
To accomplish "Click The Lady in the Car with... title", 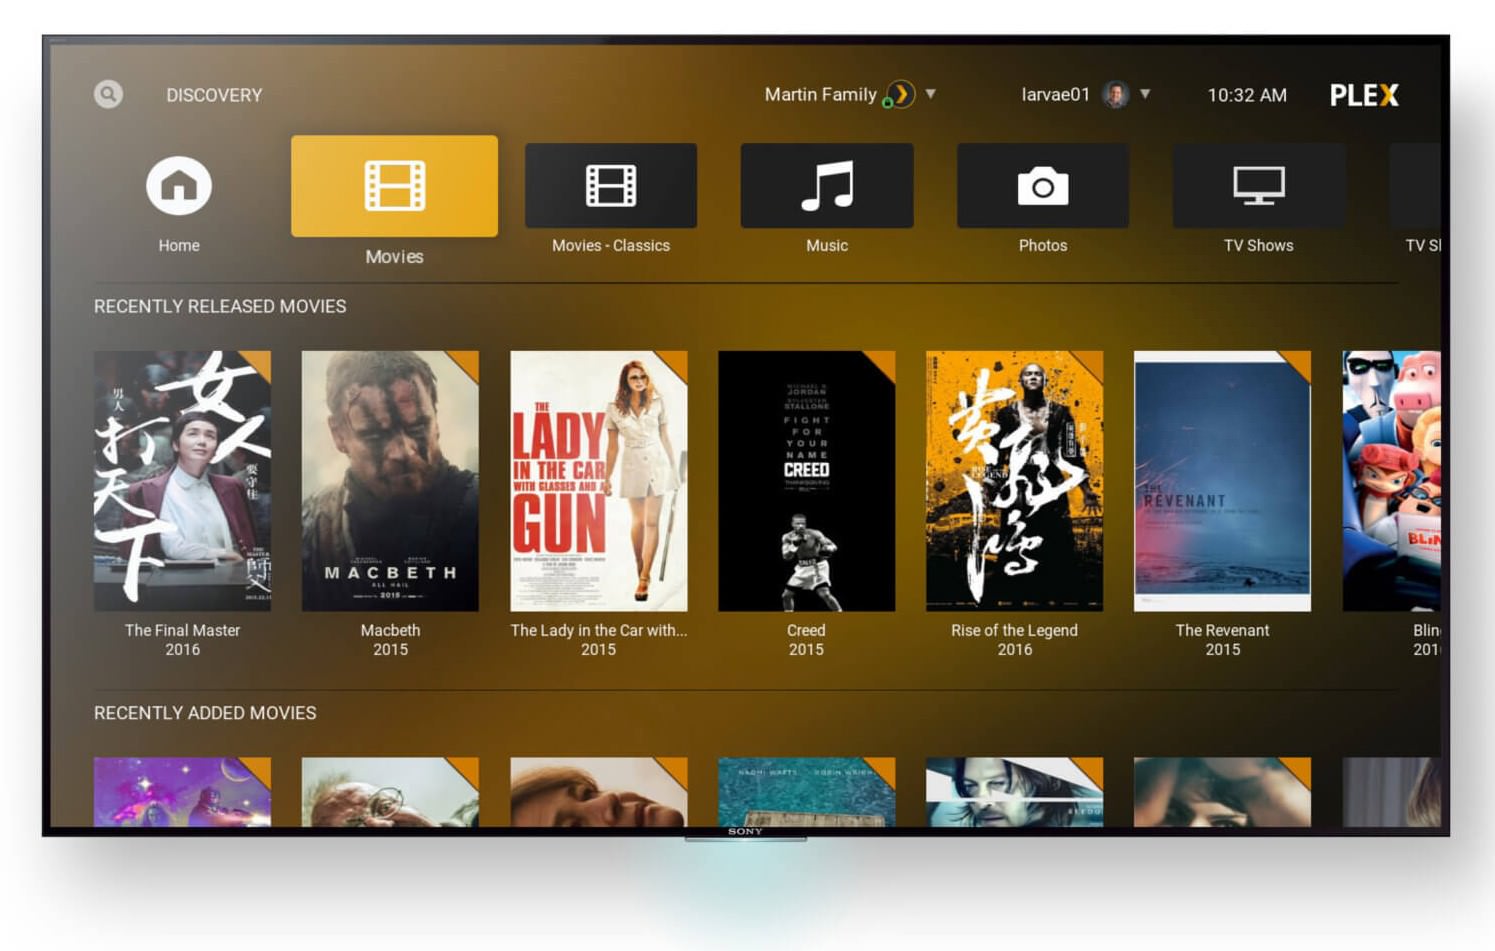I will [599, 630].
